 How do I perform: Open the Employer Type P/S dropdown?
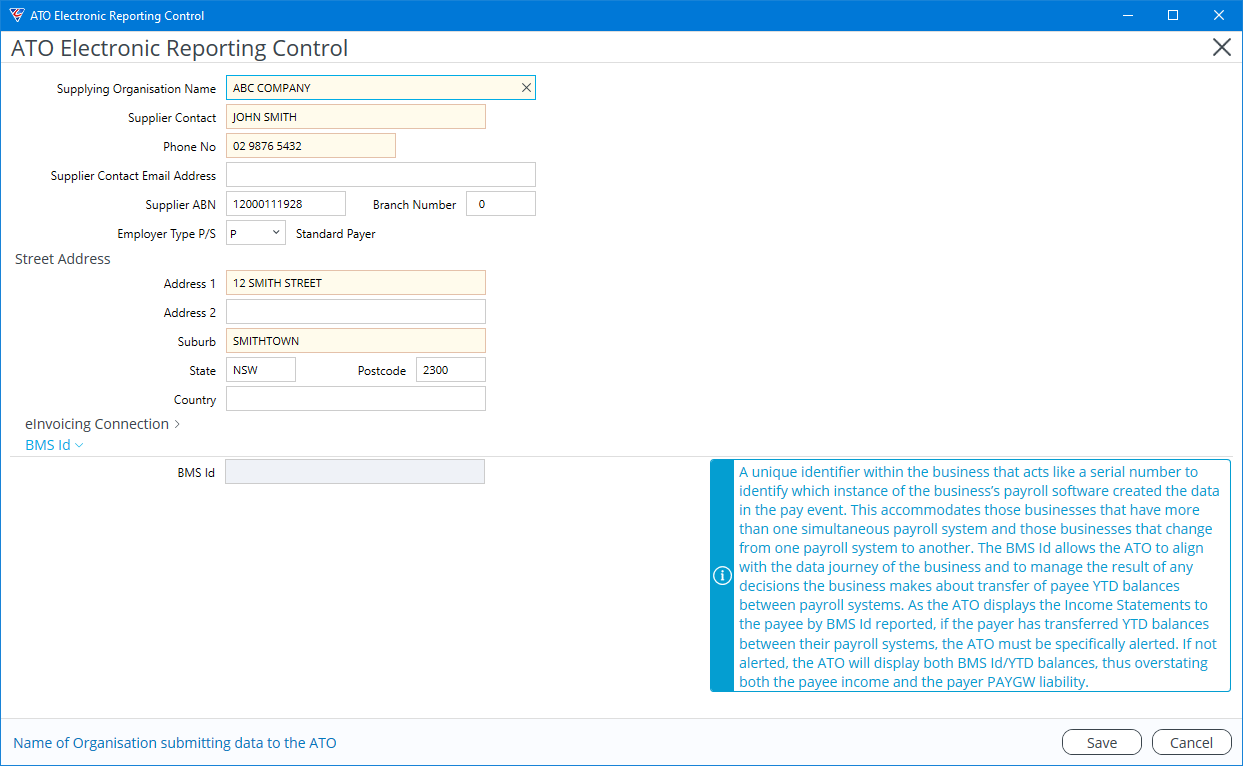[x=256, y=233]
